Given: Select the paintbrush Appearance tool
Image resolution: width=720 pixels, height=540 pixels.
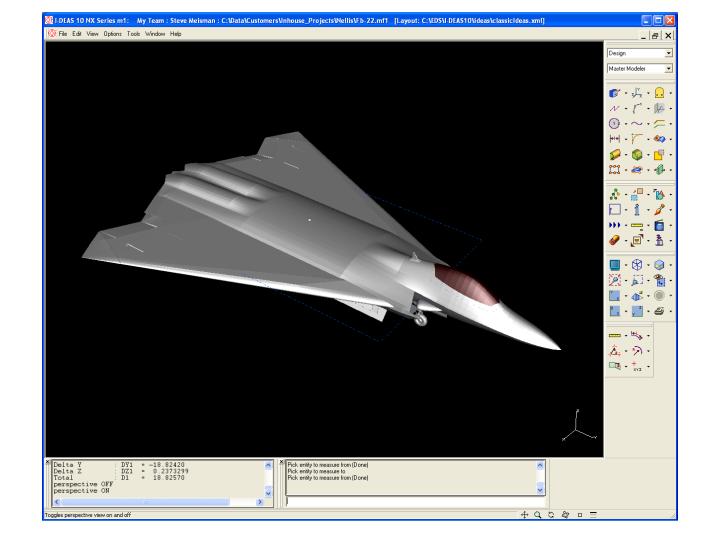Looking at the screenshot, I should point(659,210).
